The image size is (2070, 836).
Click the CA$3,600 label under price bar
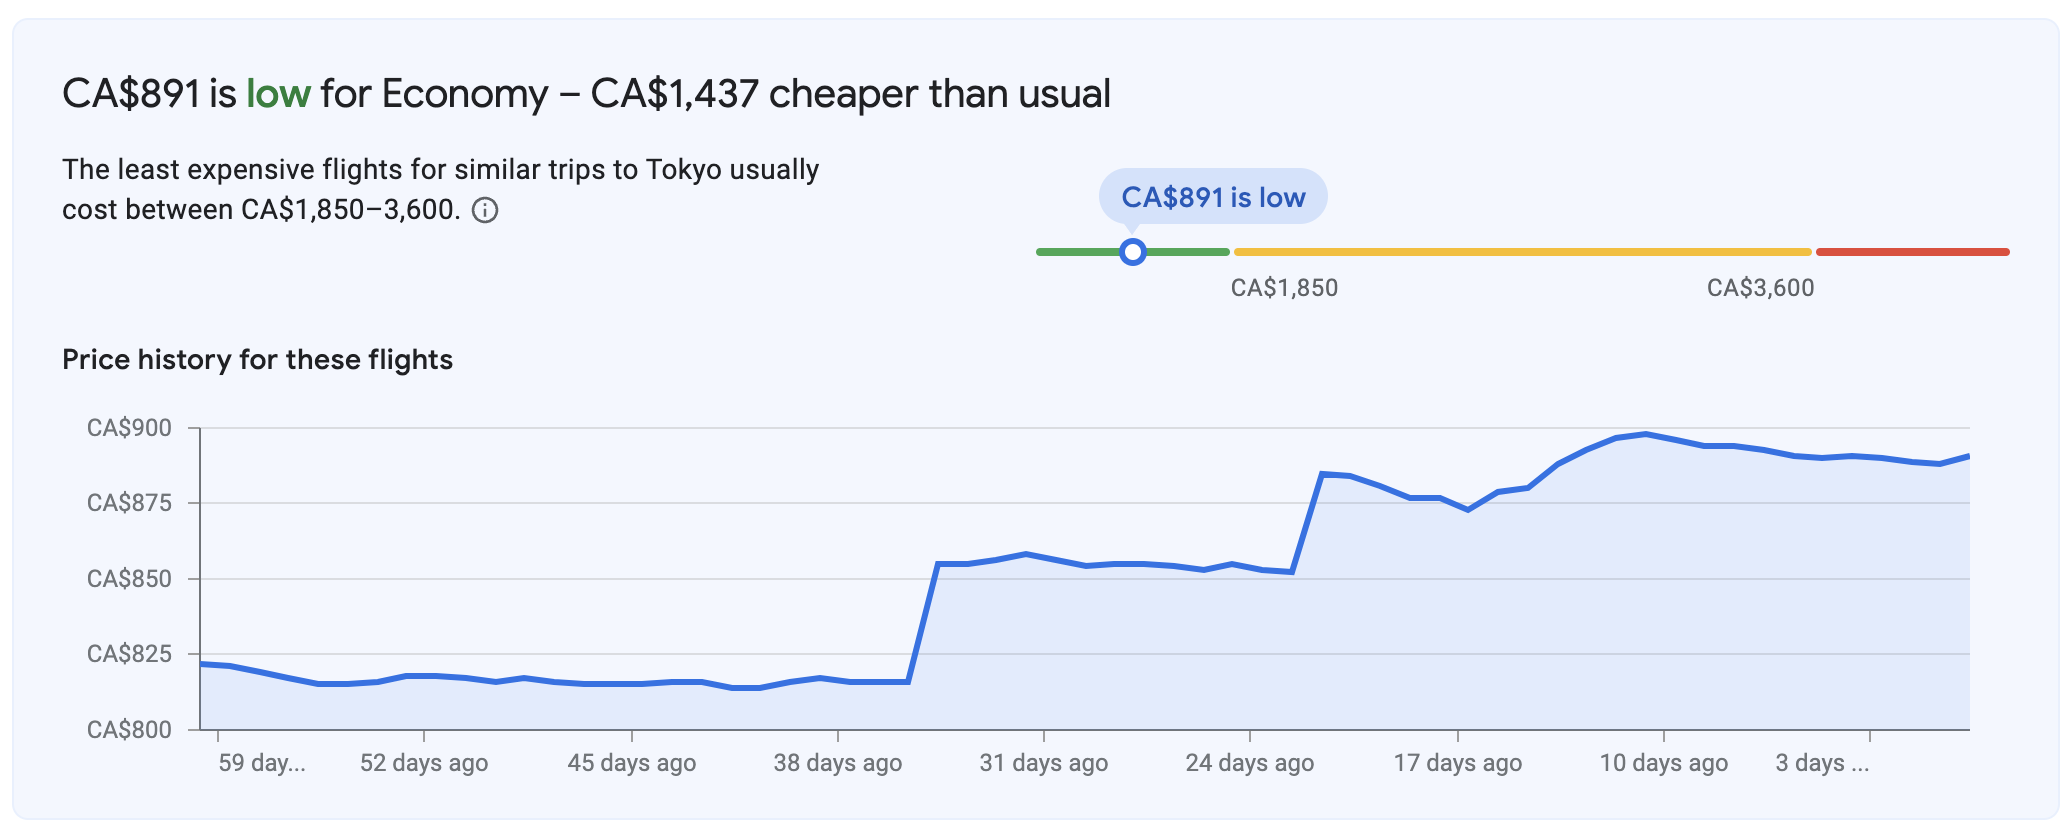[x=1760, y=288]
